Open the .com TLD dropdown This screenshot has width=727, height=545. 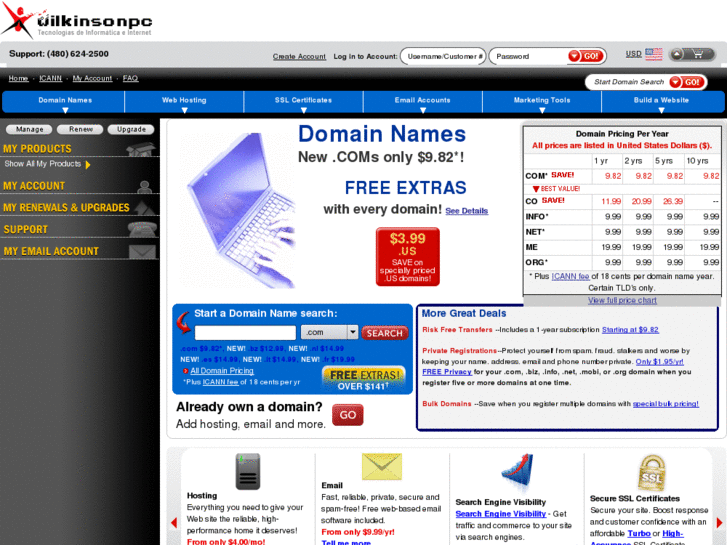coord(329,332)
